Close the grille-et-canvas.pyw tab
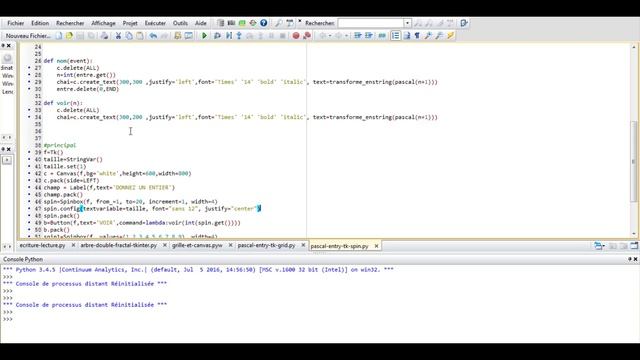Screen dimensions: 640x360 pyautogui.click(x=230, y=245)
